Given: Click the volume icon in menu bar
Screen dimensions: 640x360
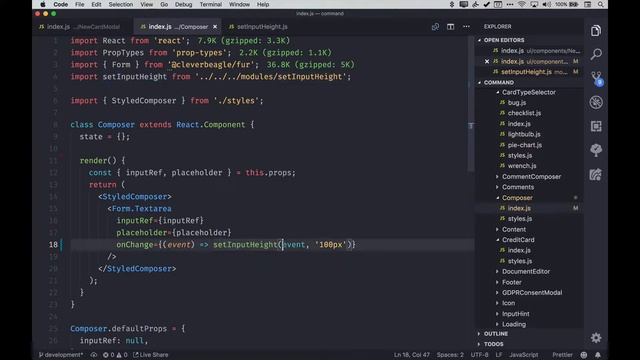Looking at the screenshot, I should tap(547, 4).
